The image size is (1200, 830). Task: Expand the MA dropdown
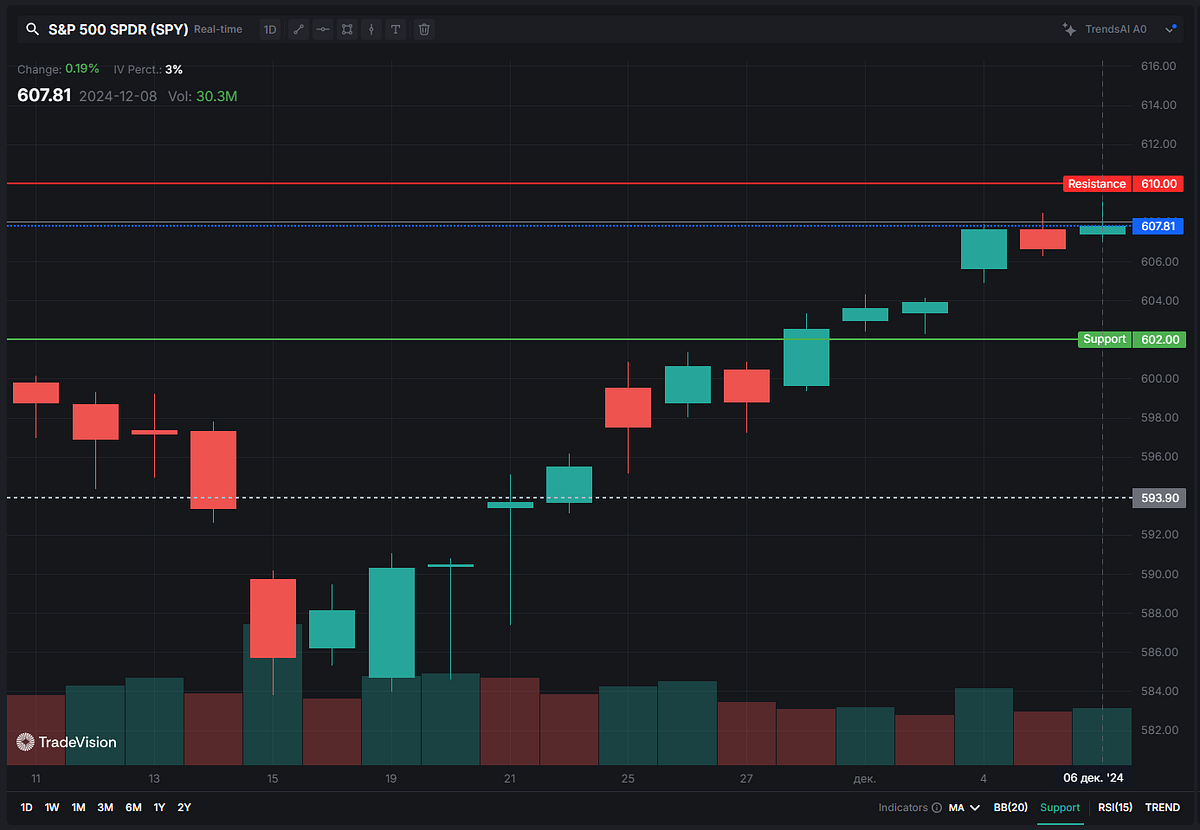(965, 807)
